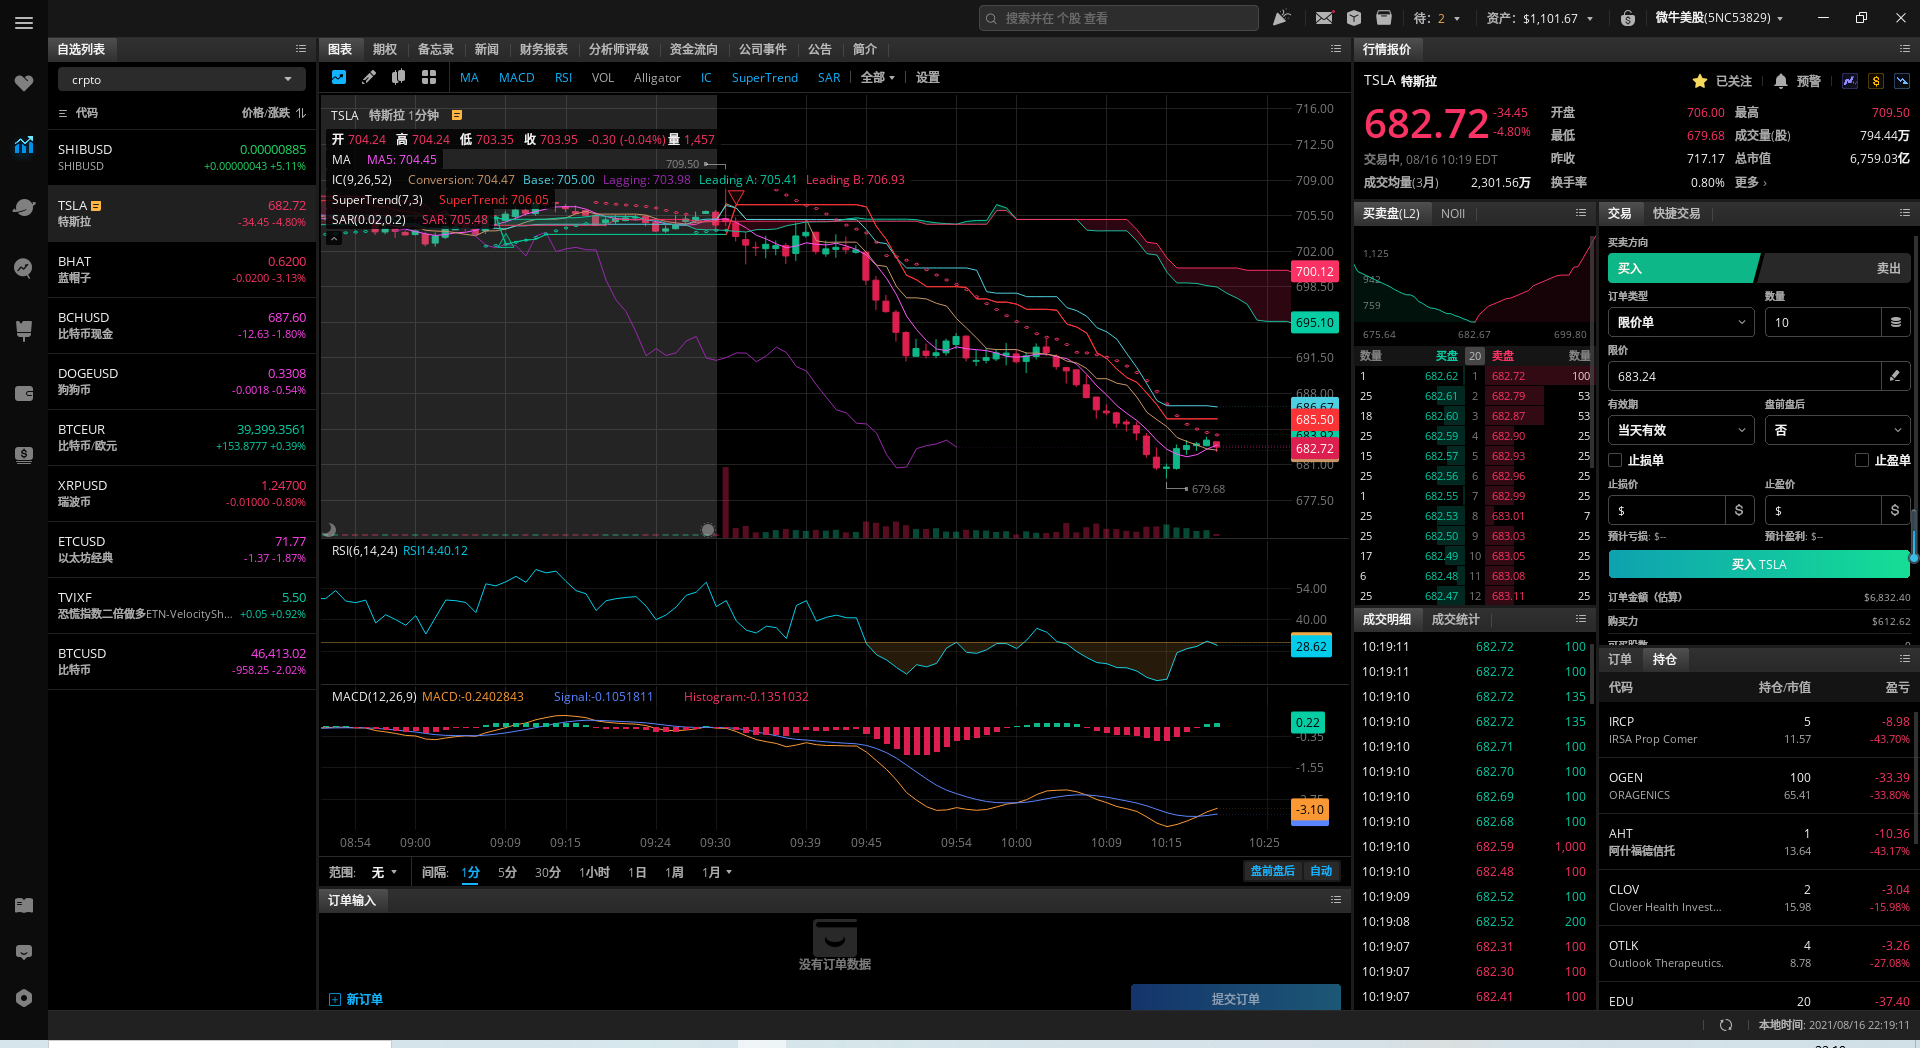Open the multi-chart grid layout icon
The height and width of the screenshot is (1048, 1920).
tap(429, 77)
